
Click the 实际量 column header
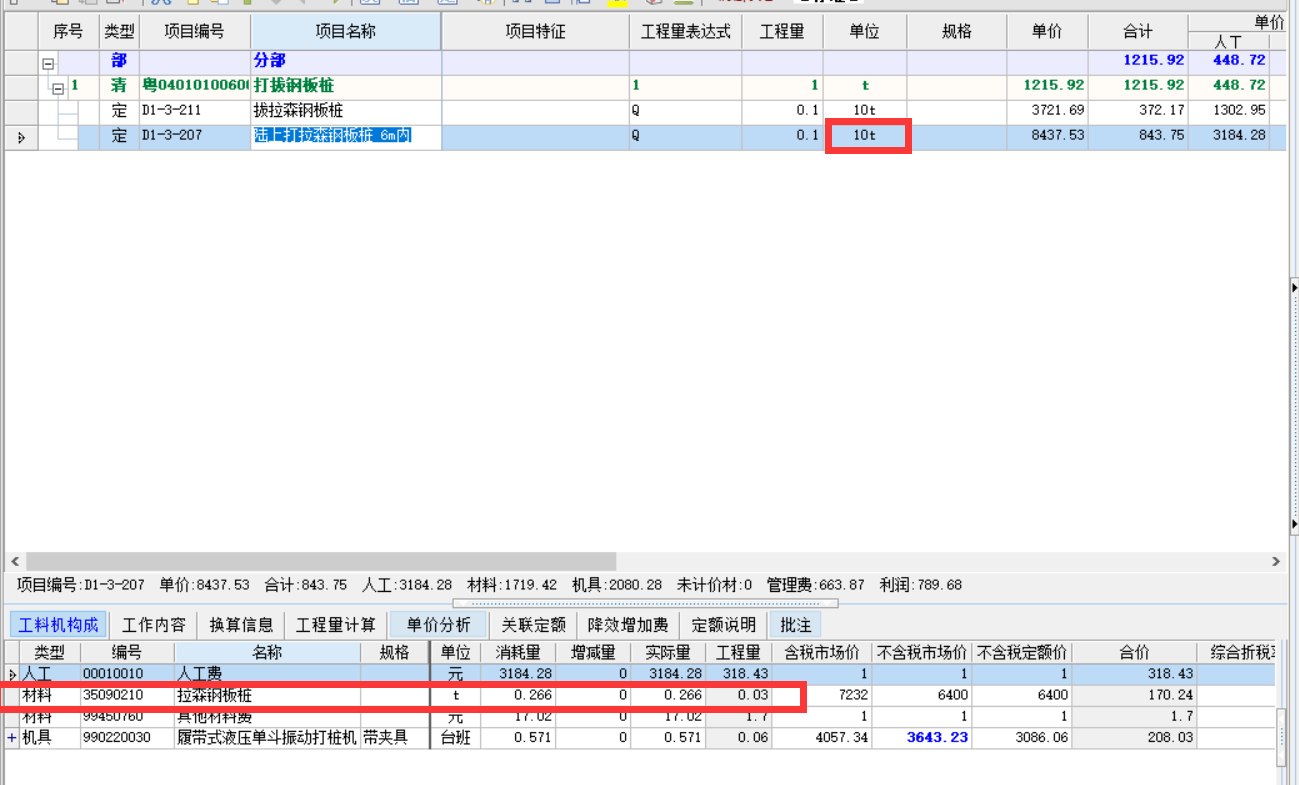[668, 653]
